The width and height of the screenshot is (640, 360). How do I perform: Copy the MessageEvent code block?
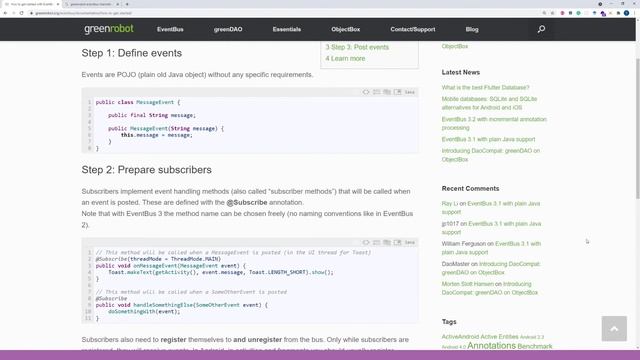387,92
